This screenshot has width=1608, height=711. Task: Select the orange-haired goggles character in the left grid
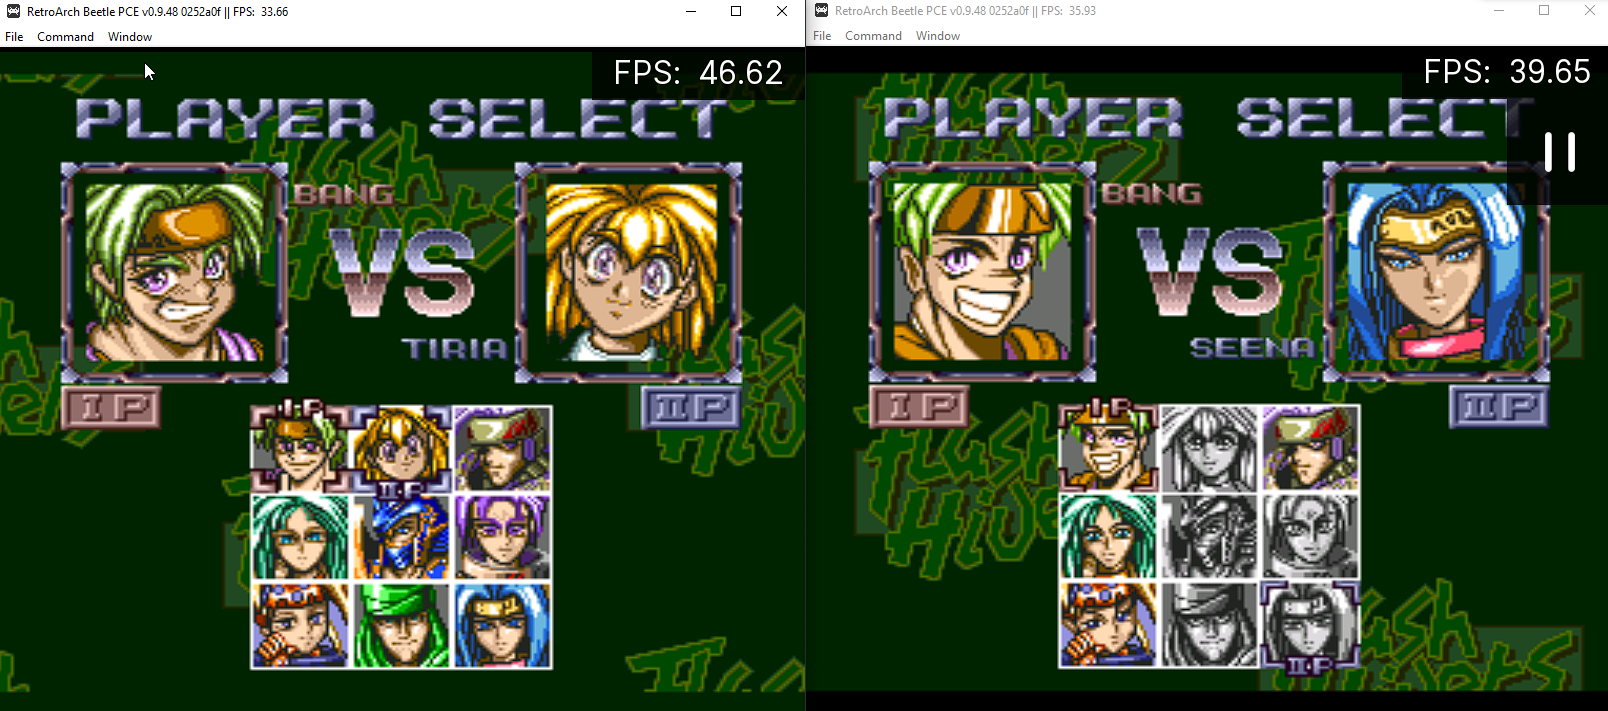pyautogui.click(x=300, y=625)
